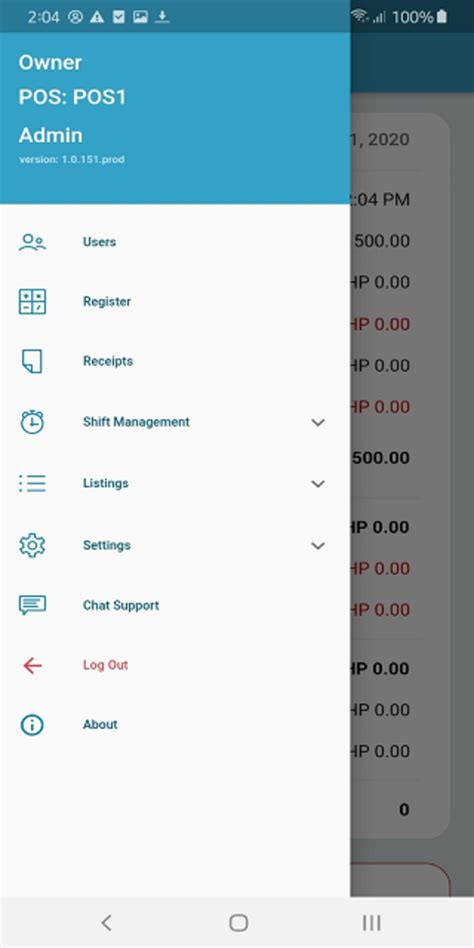The width and height of the screenshot is (474, 948).
Task: Open the Chat Support link
Action: (x=121, y=605)
